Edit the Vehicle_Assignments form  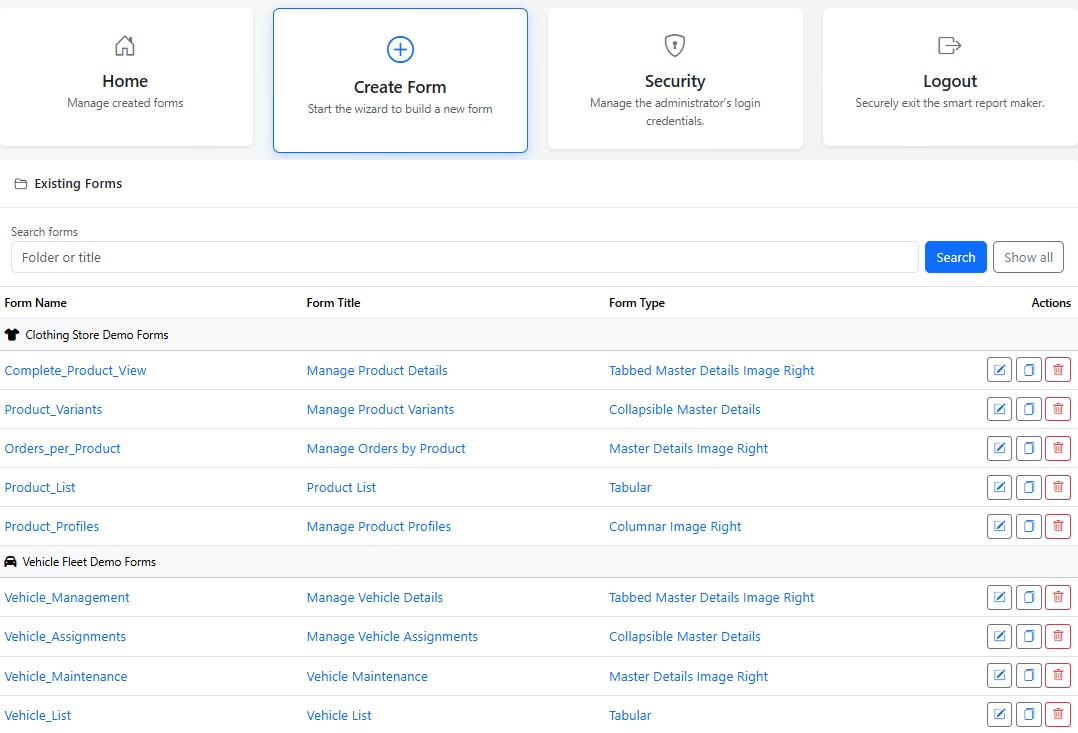pyautogui.click(x=999, y=637)
